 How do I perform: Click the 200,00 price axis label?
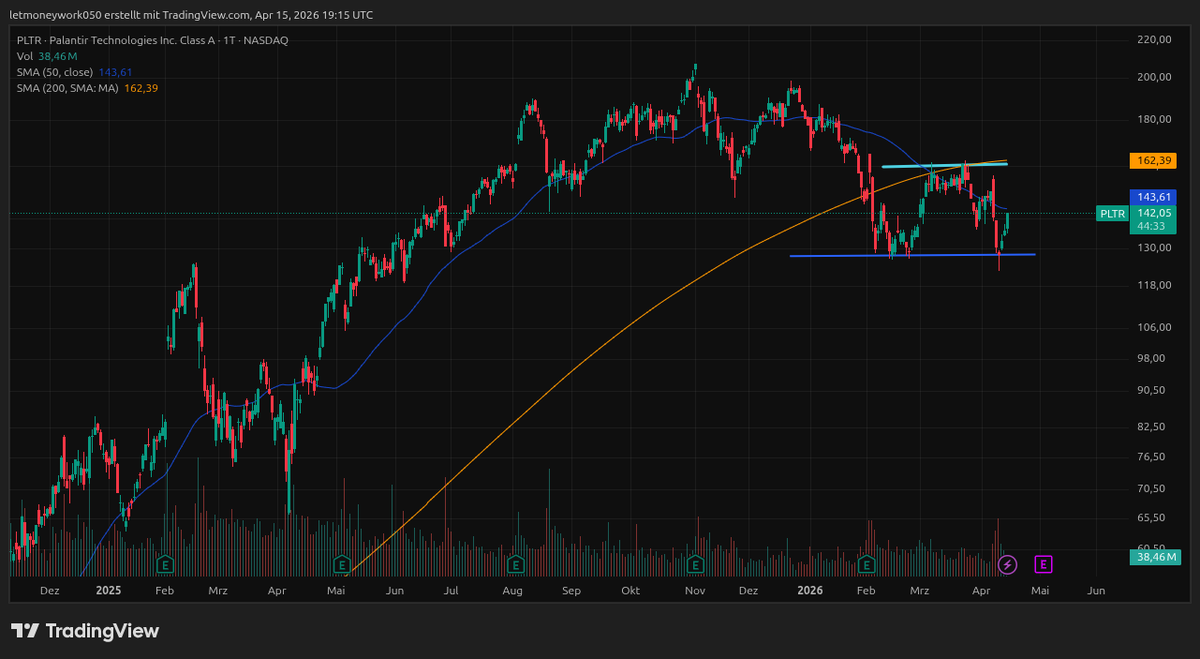coord(1153,78)
